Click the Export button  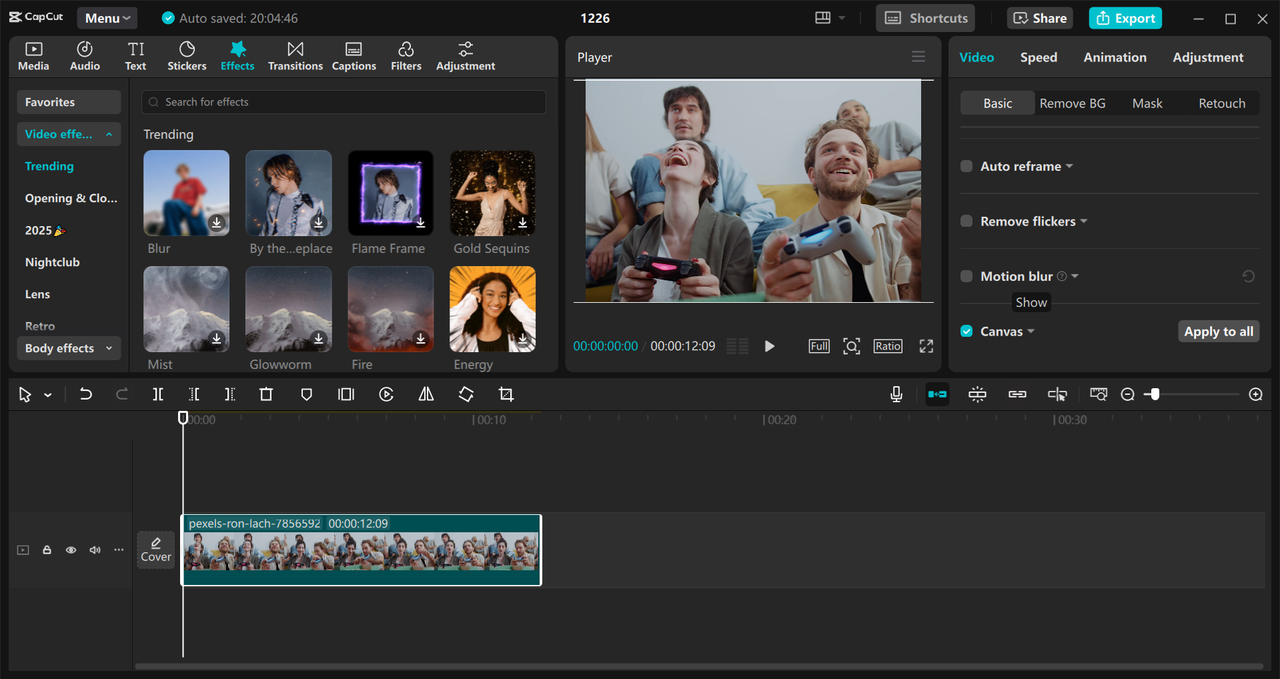(1125, 18)
